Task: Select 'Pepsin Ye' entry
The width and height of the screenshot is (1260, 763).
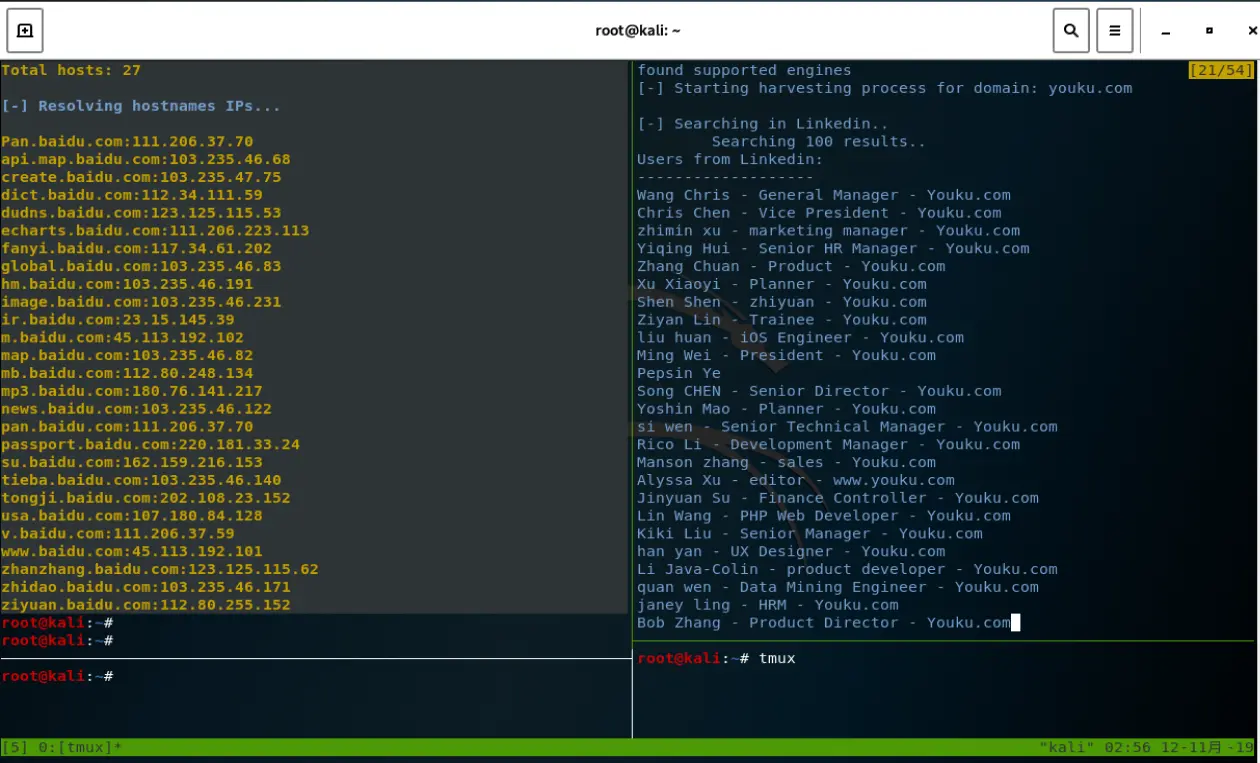Action: pos(679,373)
